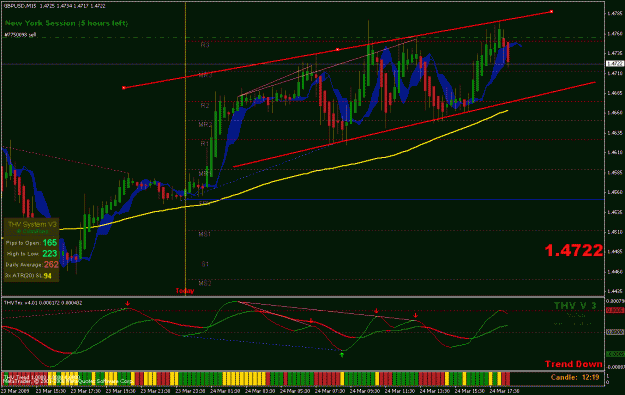Click the green up arrow in the oscillator

coord(342,354)
